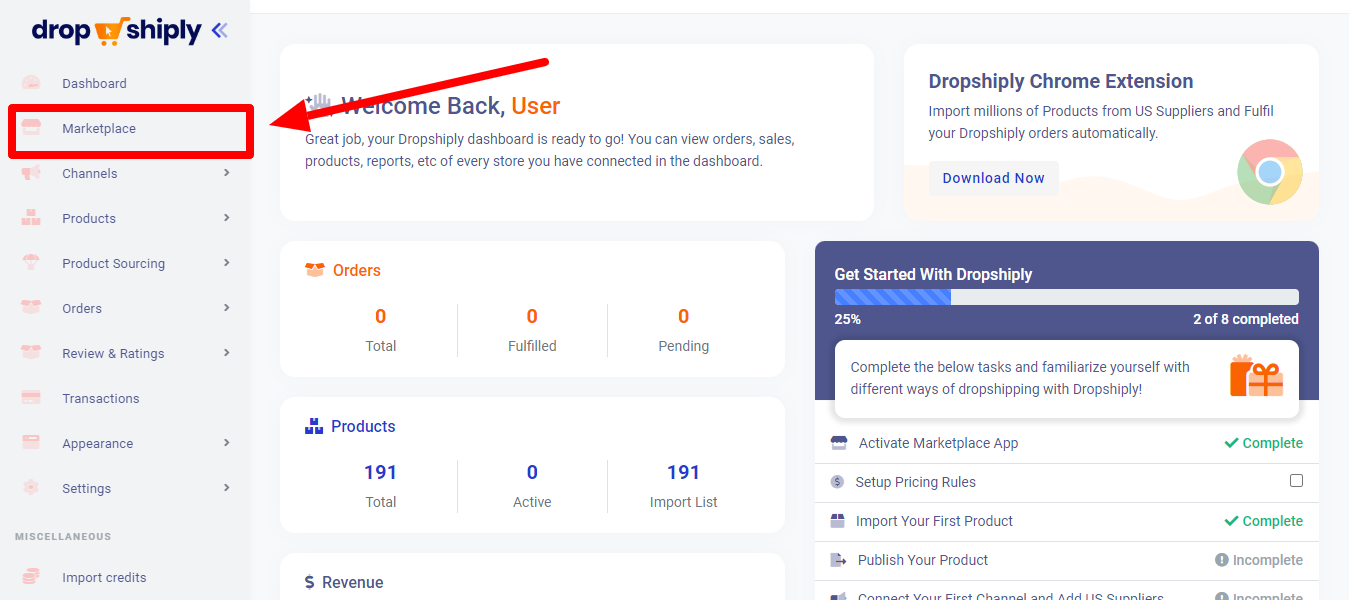Go to Transactions page
Image resolution: width=1349 pixels, height=600 pixels.
click(101, 398)
